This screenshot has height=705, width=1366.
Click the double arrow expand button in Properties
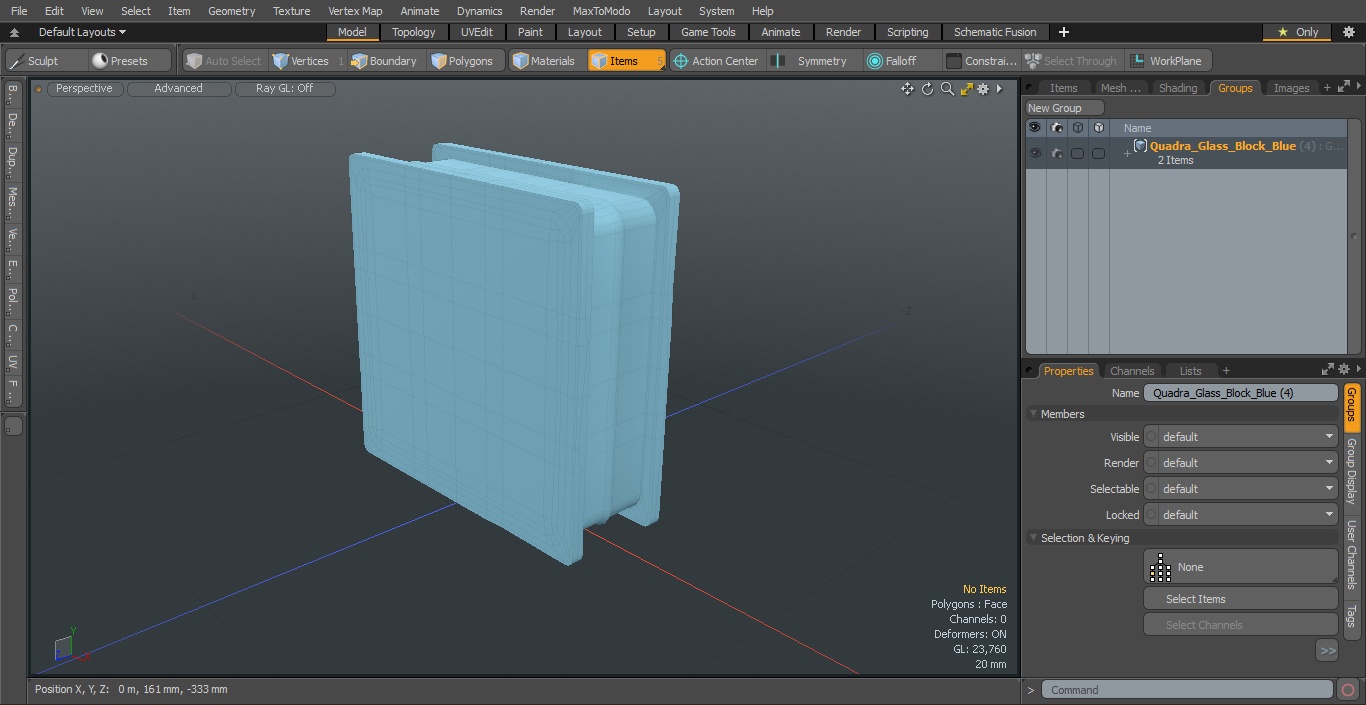pos(1327,651)
